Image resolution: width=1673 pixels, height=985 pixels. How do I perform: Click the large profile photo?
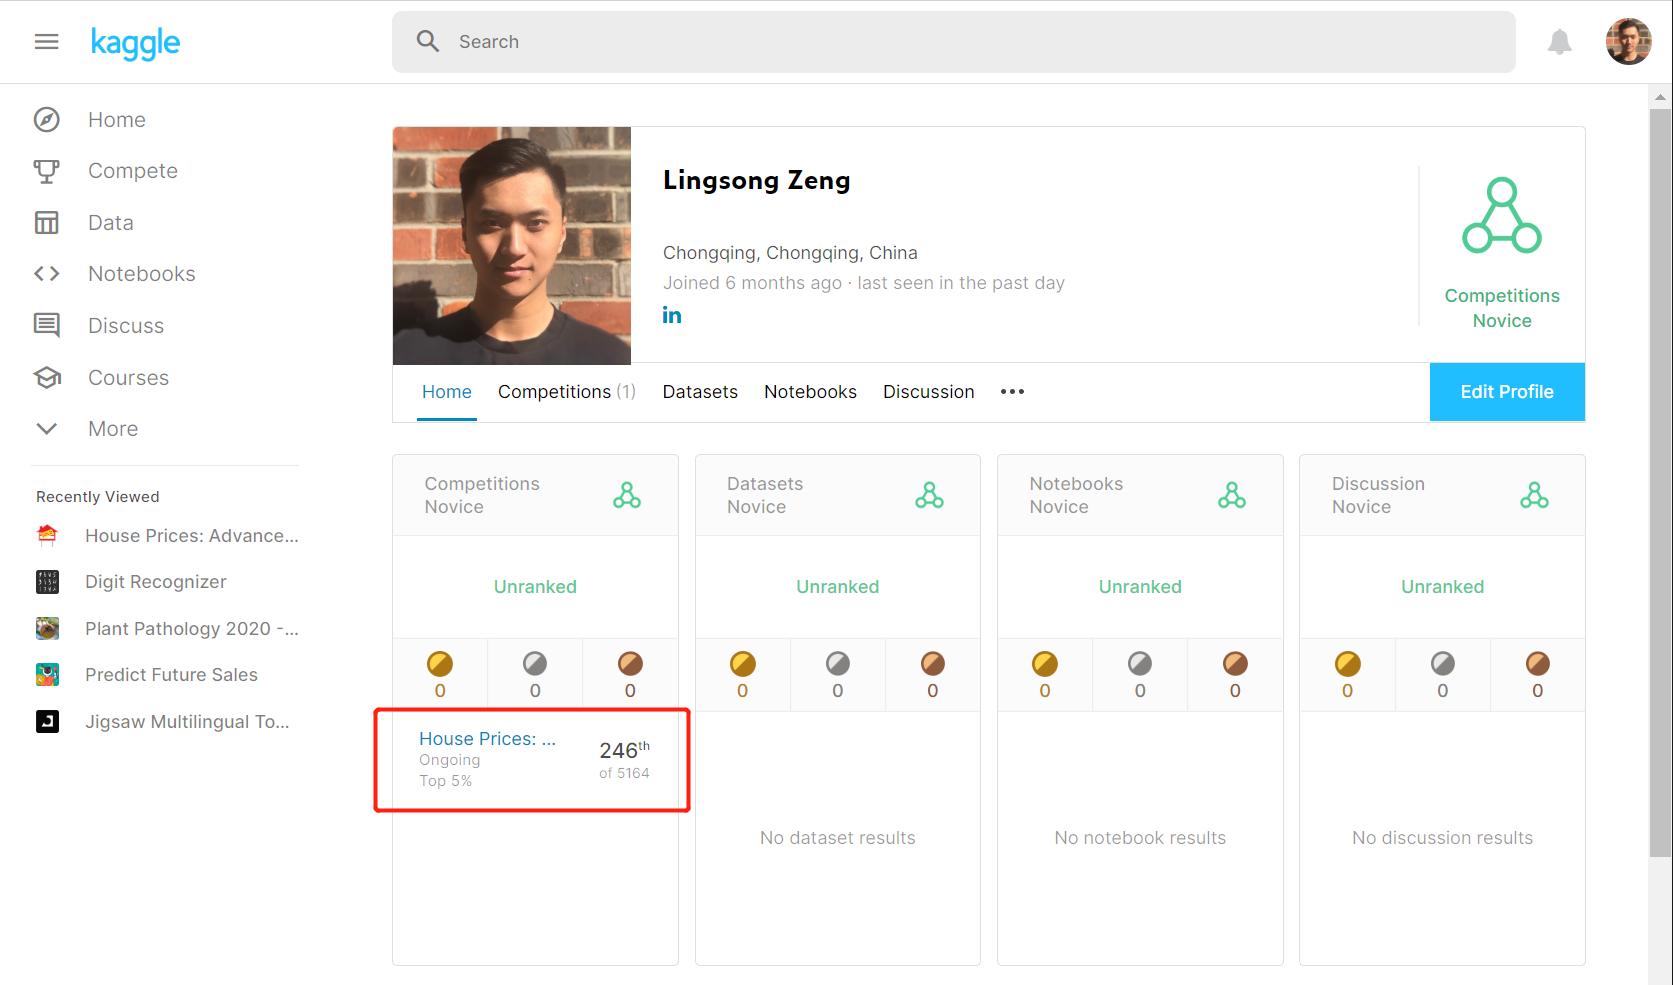pos(512,246)
